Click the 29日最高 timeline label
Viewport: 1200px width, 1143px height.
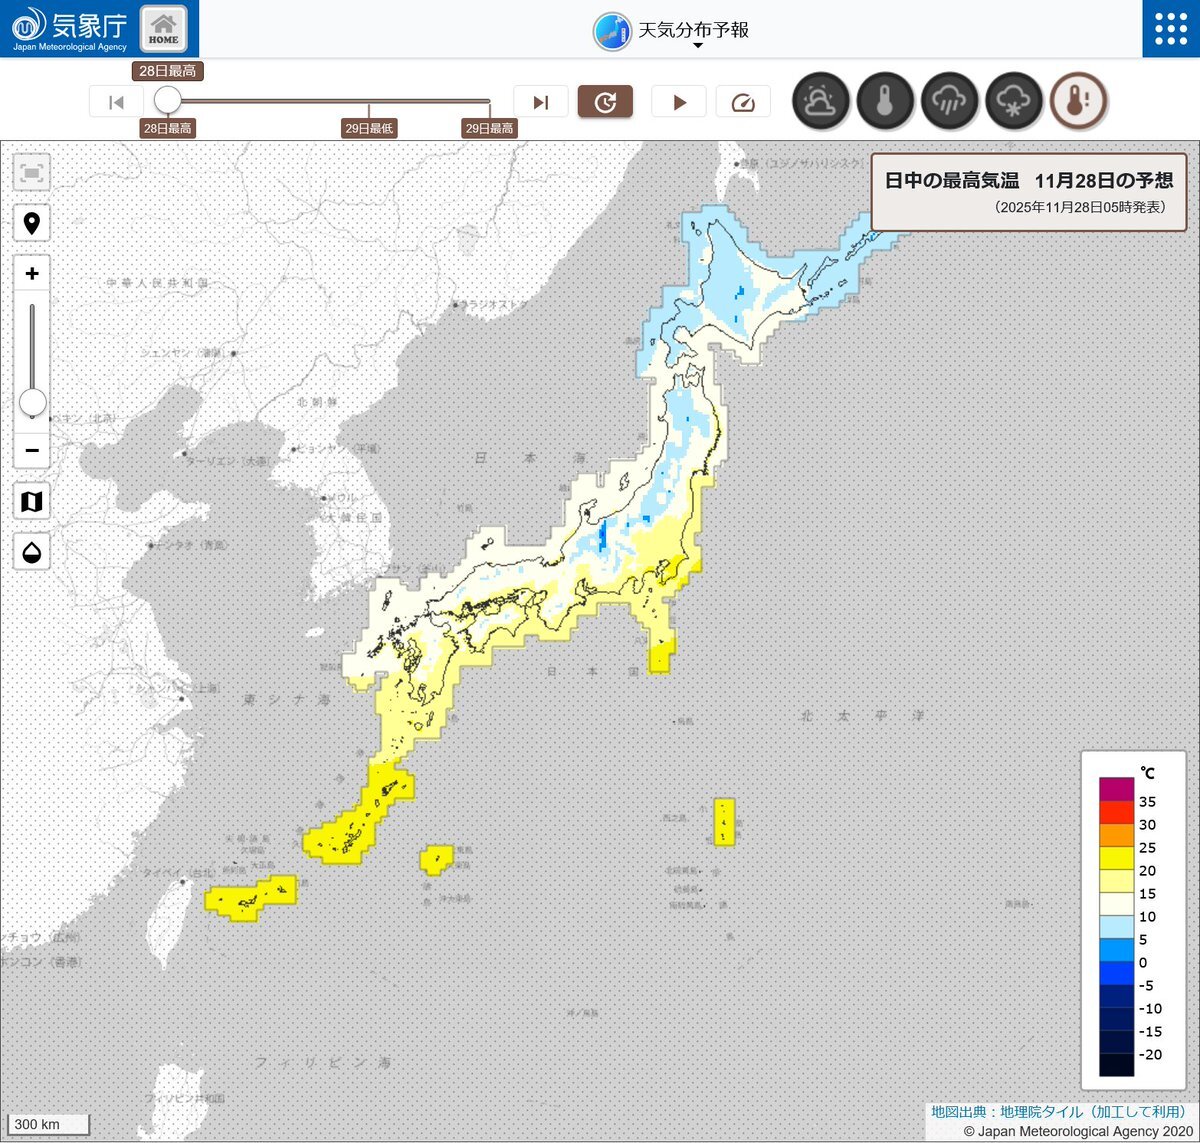coord(489,128)
